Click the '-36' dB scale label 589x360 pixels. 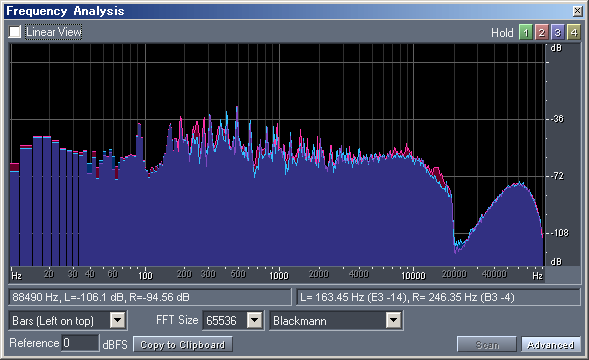(x=557, y=119)
